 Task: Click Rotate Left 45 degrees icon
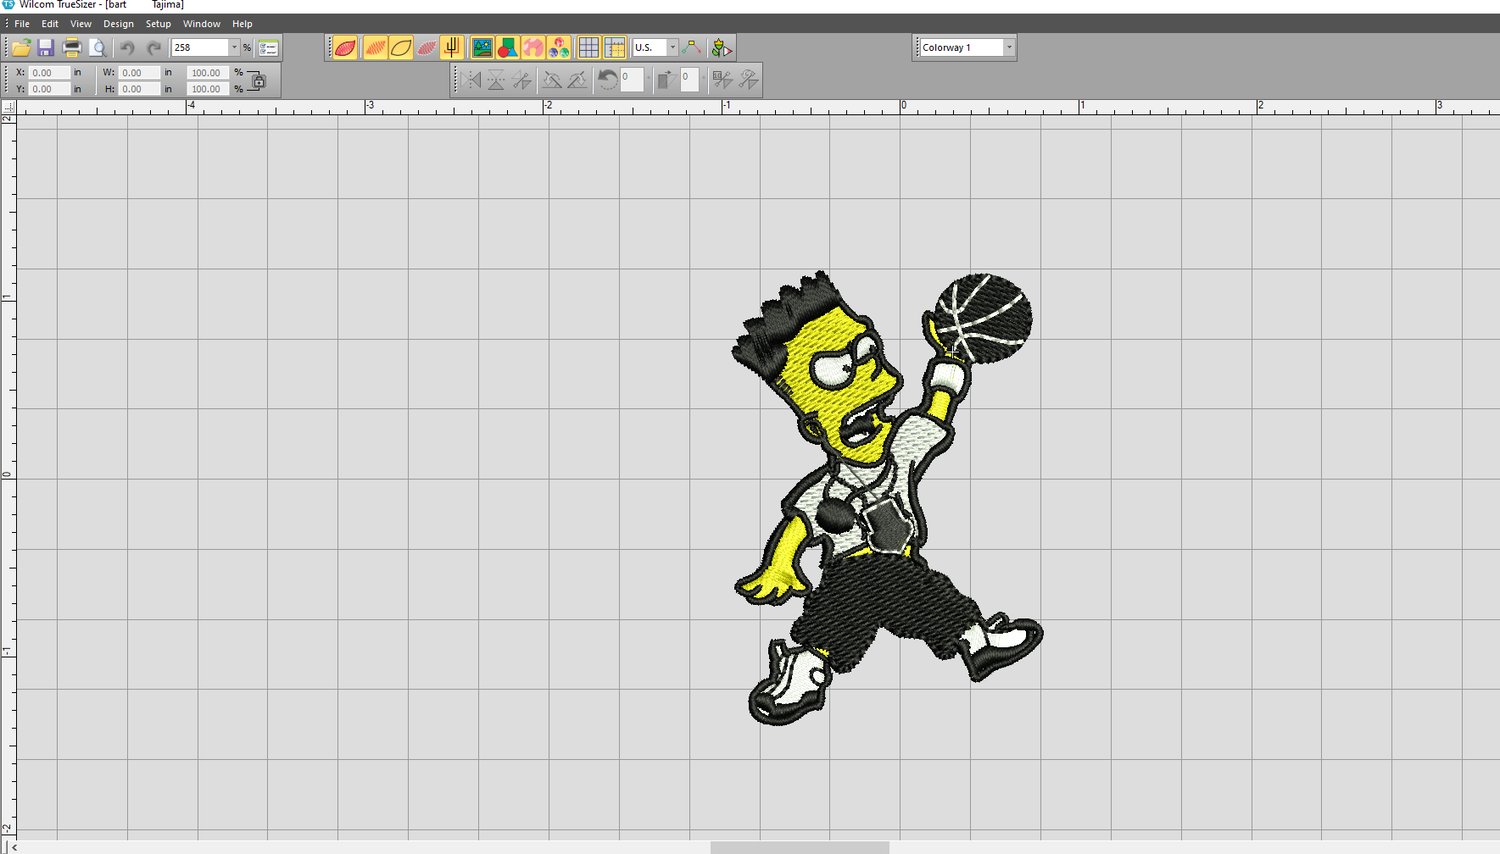(x=551, y=80)
